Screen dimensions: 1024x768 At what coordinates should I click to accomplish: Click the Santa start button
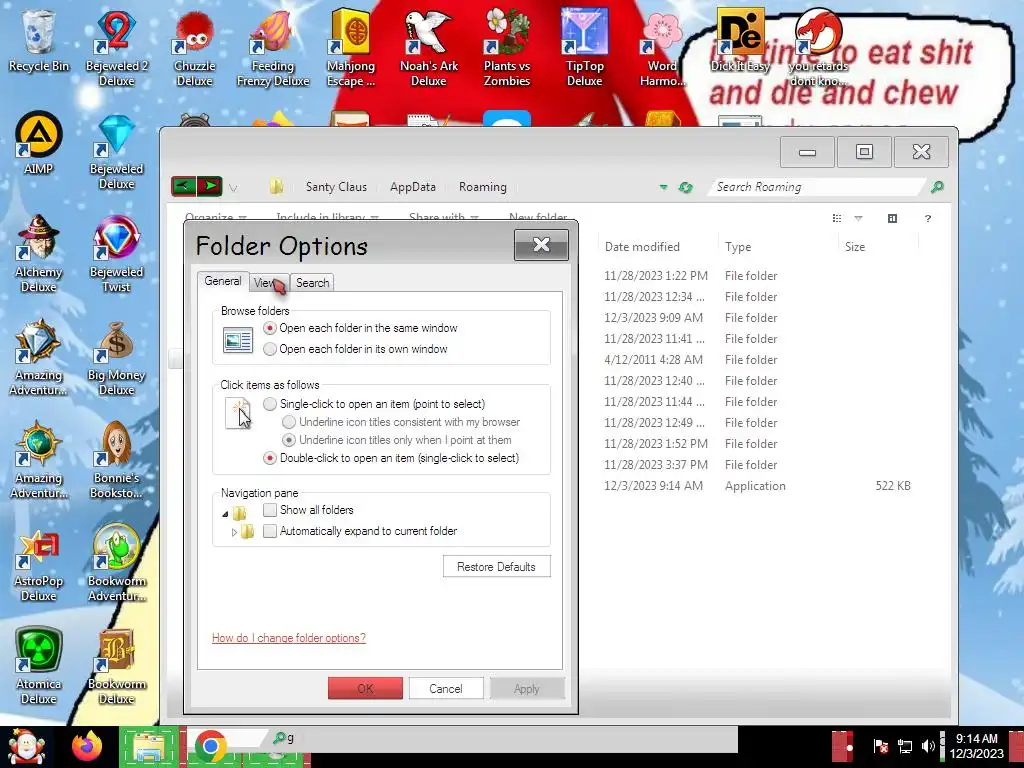pos(25,746)
